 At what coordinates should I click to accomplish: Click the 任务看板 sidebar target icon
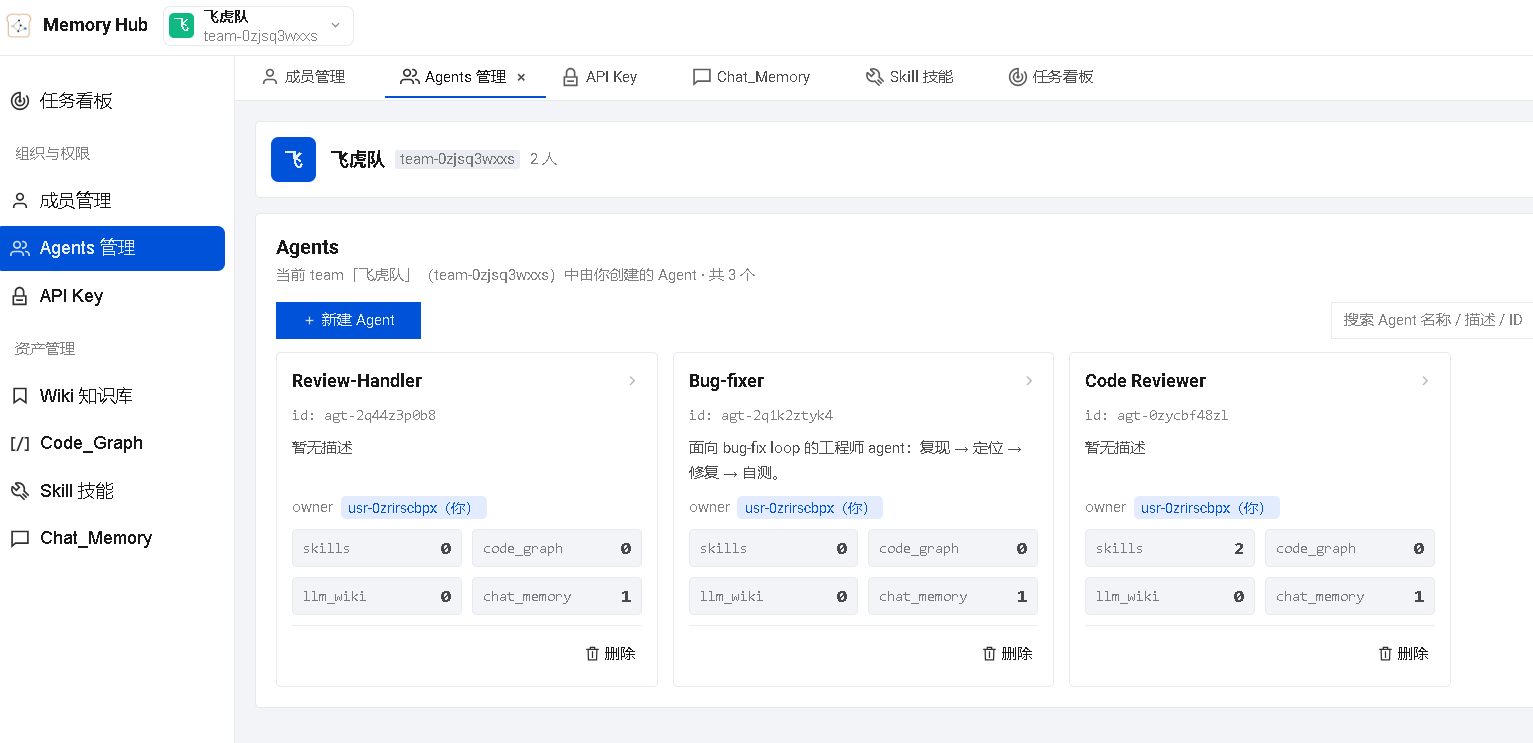tap(20, 101)
